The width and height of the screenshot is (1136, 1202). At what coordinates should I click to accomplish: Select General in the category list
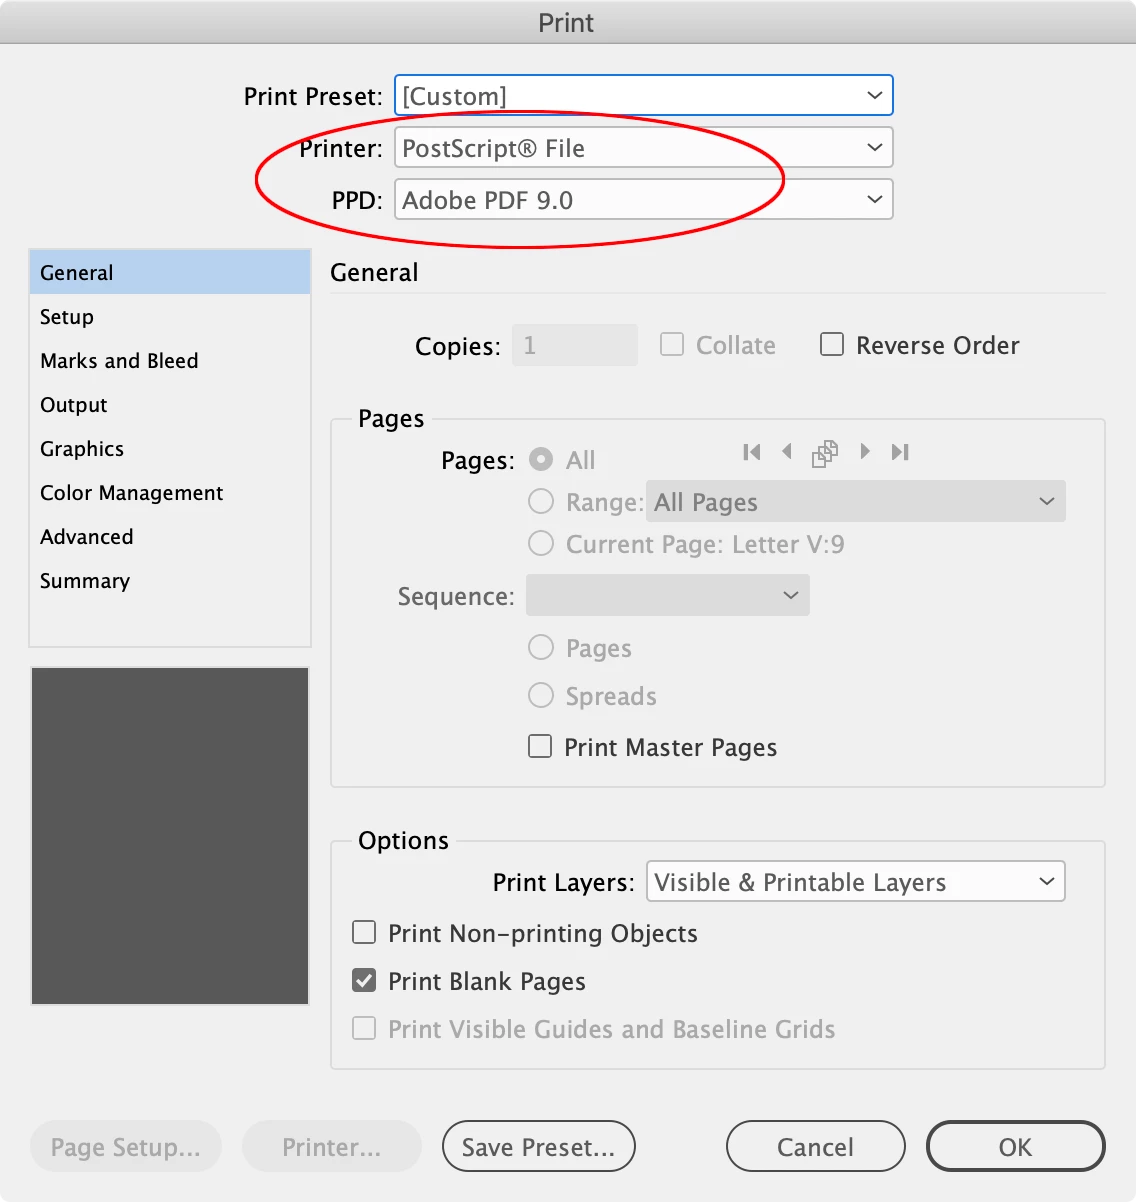170,272
